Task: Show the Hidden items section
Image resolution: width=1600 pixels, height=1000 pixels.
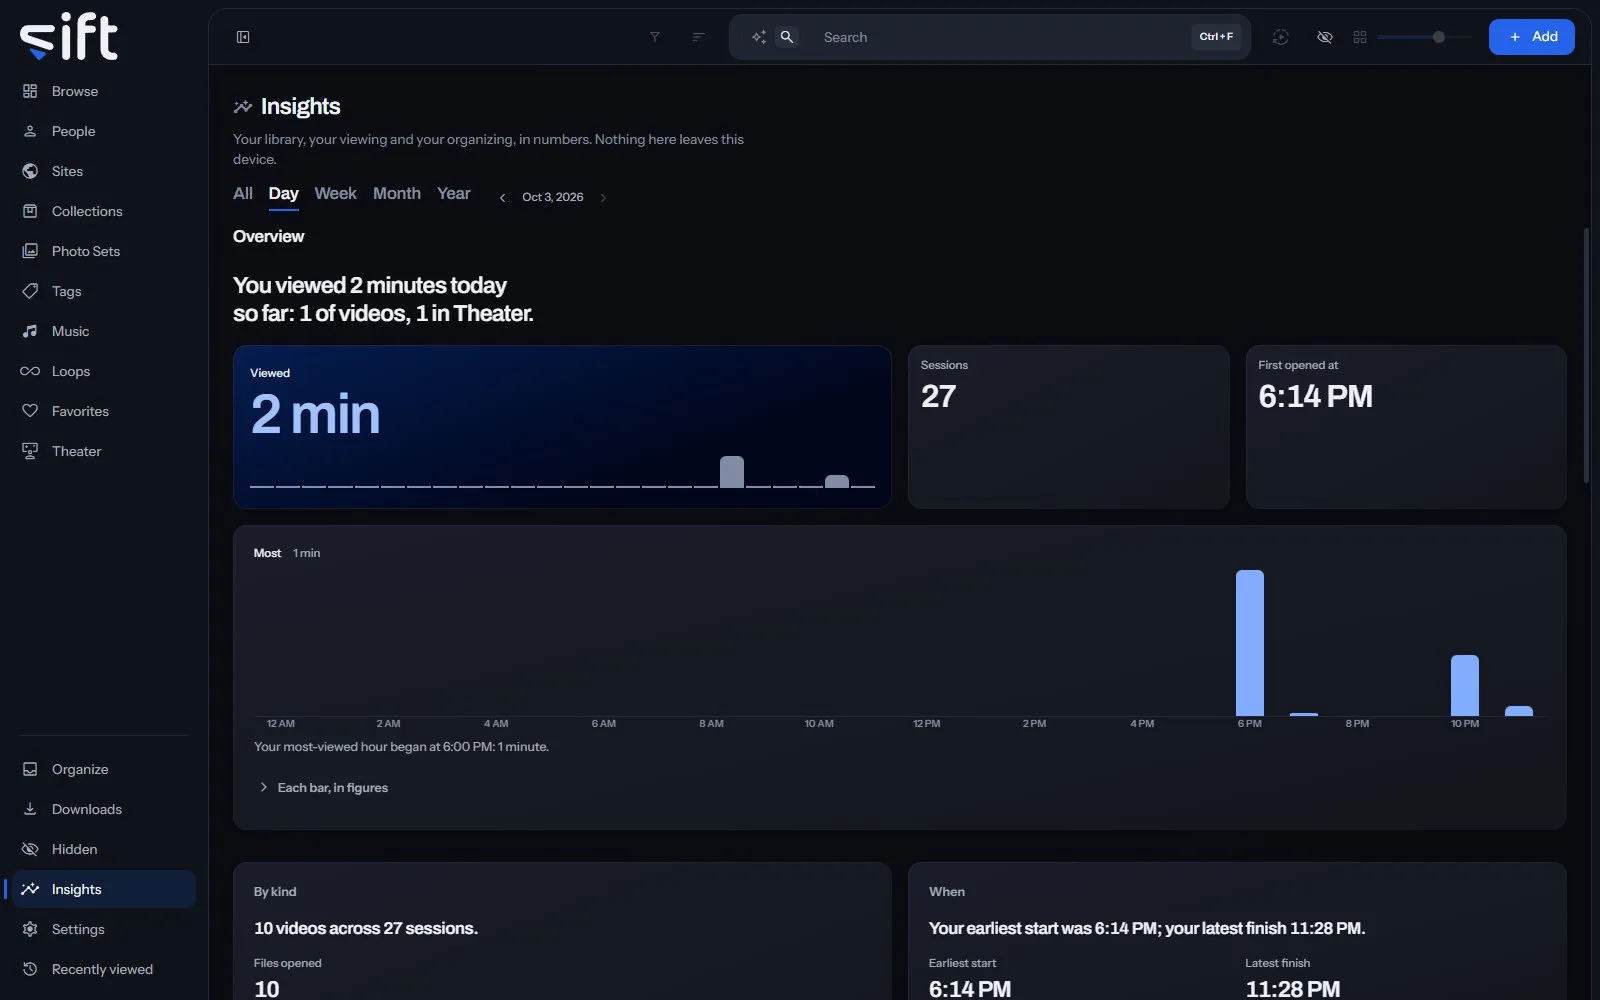Action: (104, 849)
